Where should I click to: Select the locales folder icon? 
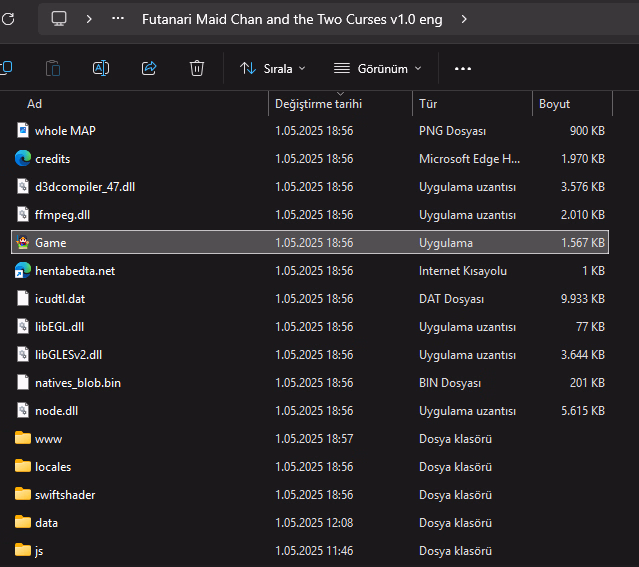pos(23,466)
